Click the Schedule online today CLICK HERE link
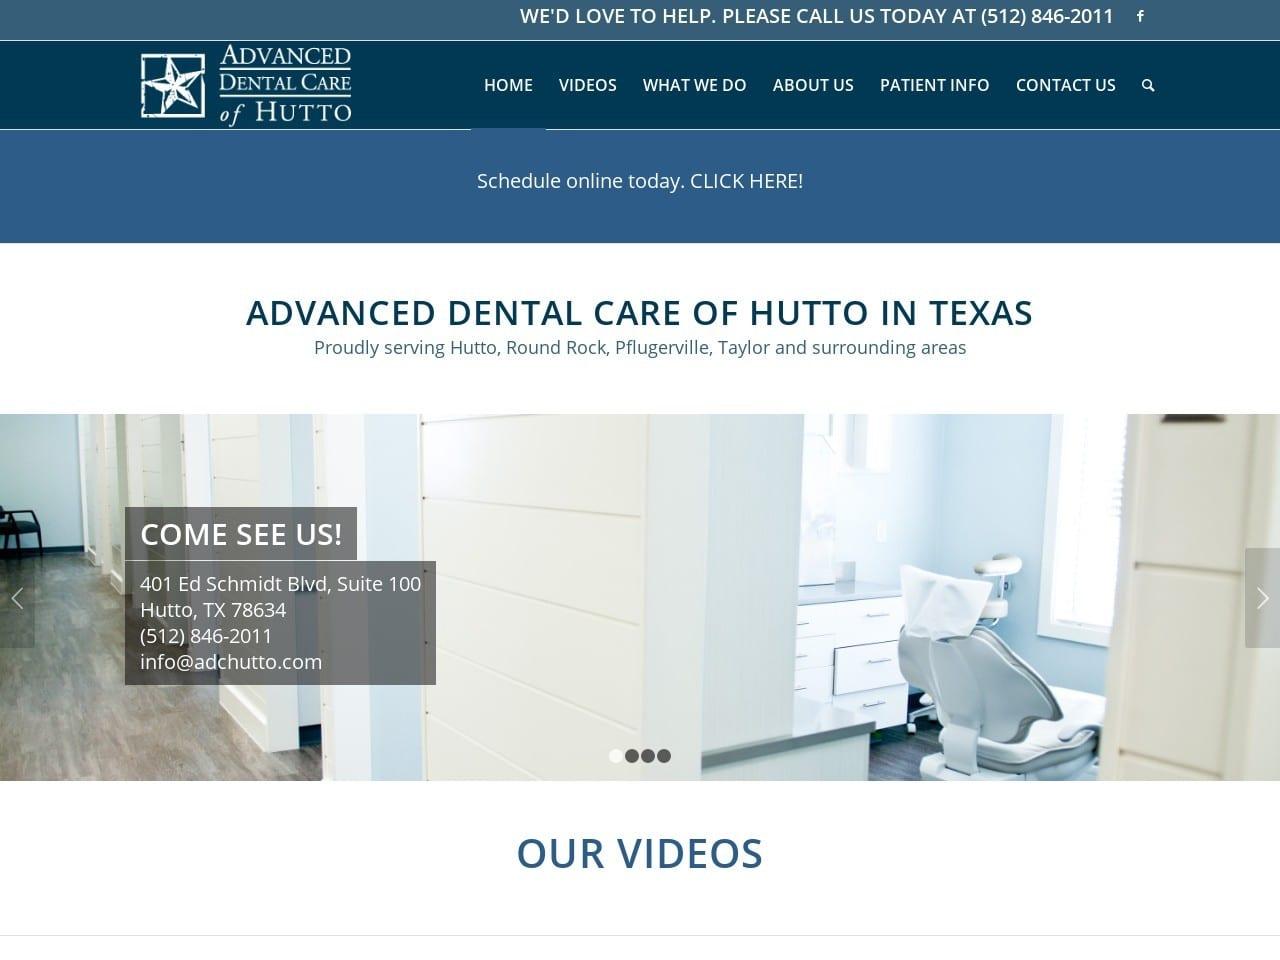The height and width of the screenshot is (960, 1280). [640, 181]
